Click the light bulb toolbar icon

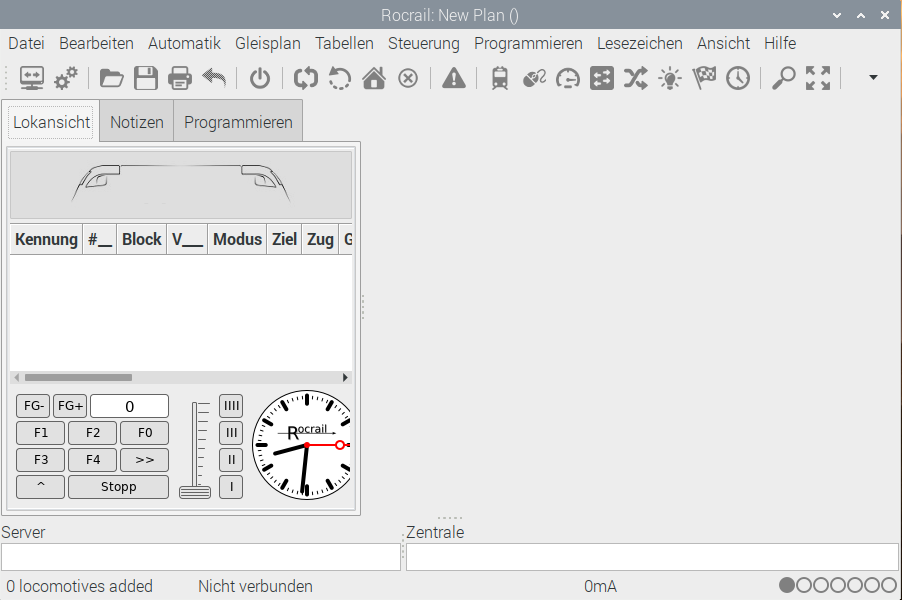point(669,78)
